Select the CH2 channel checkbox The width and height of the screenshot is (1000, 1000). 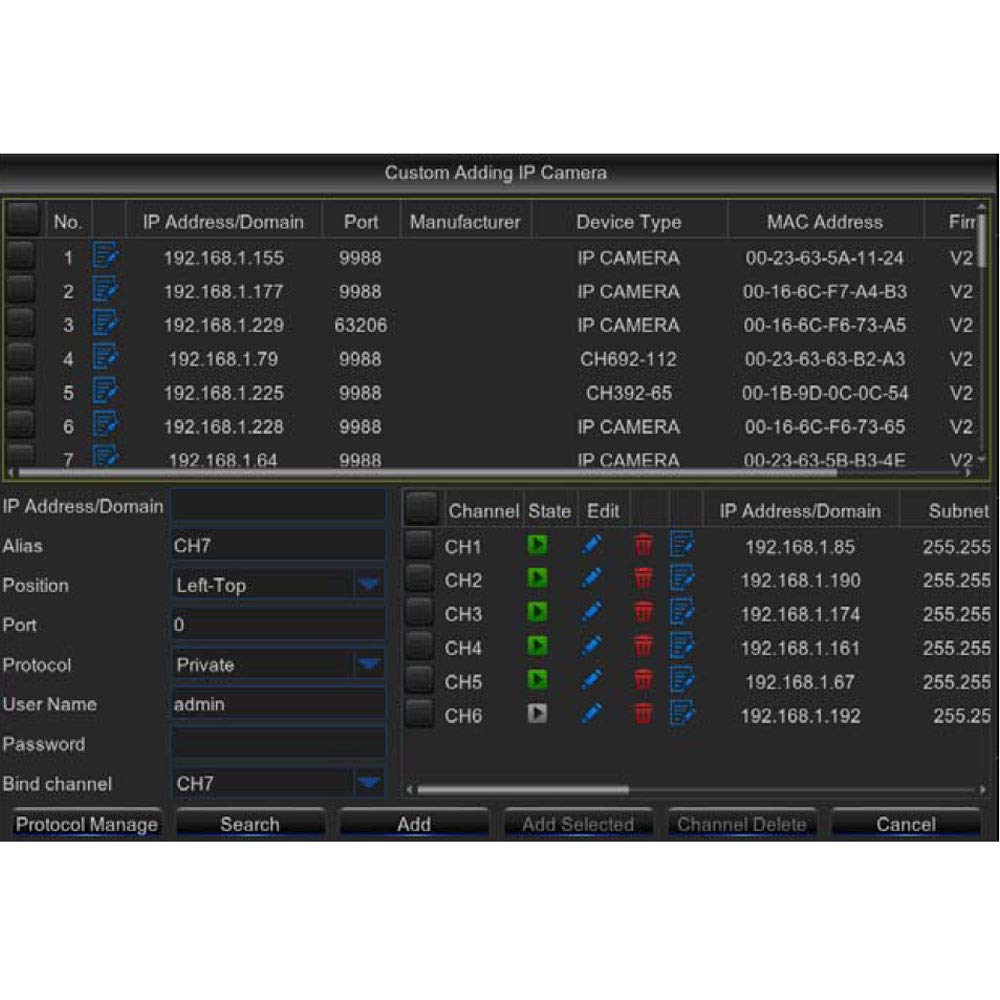[422, 580]
